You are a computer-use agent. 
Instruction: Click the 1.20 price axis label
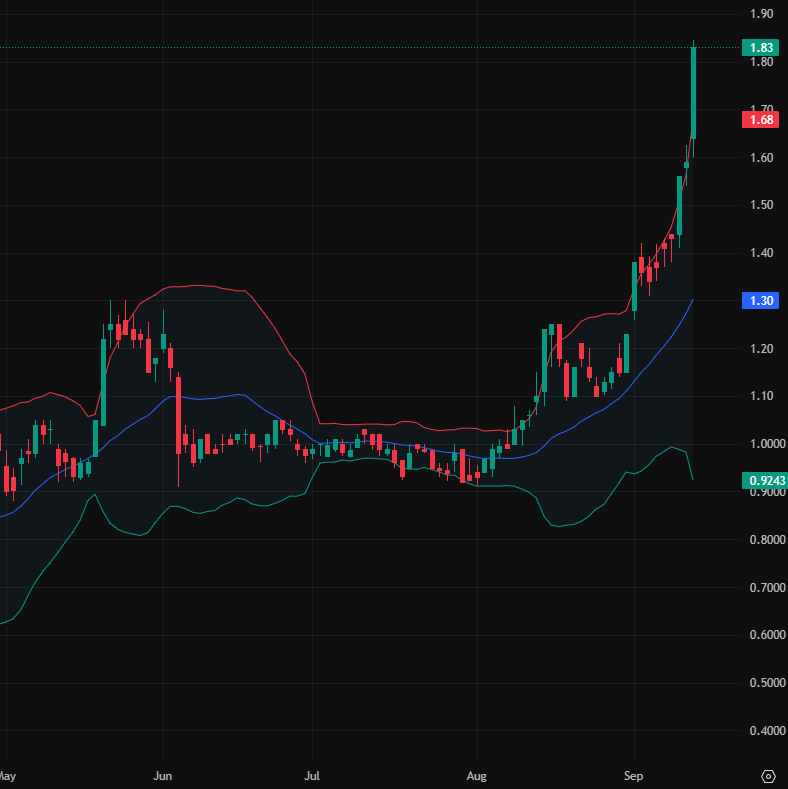761,348
